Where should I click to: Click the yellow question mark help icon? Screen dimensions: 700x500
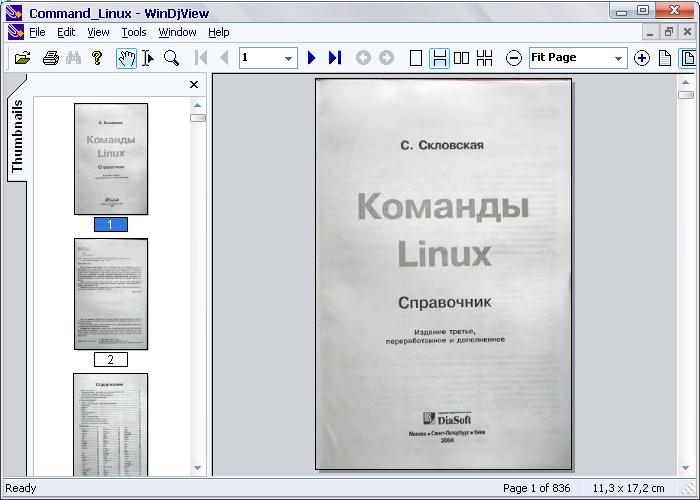(x=97, y=58)
